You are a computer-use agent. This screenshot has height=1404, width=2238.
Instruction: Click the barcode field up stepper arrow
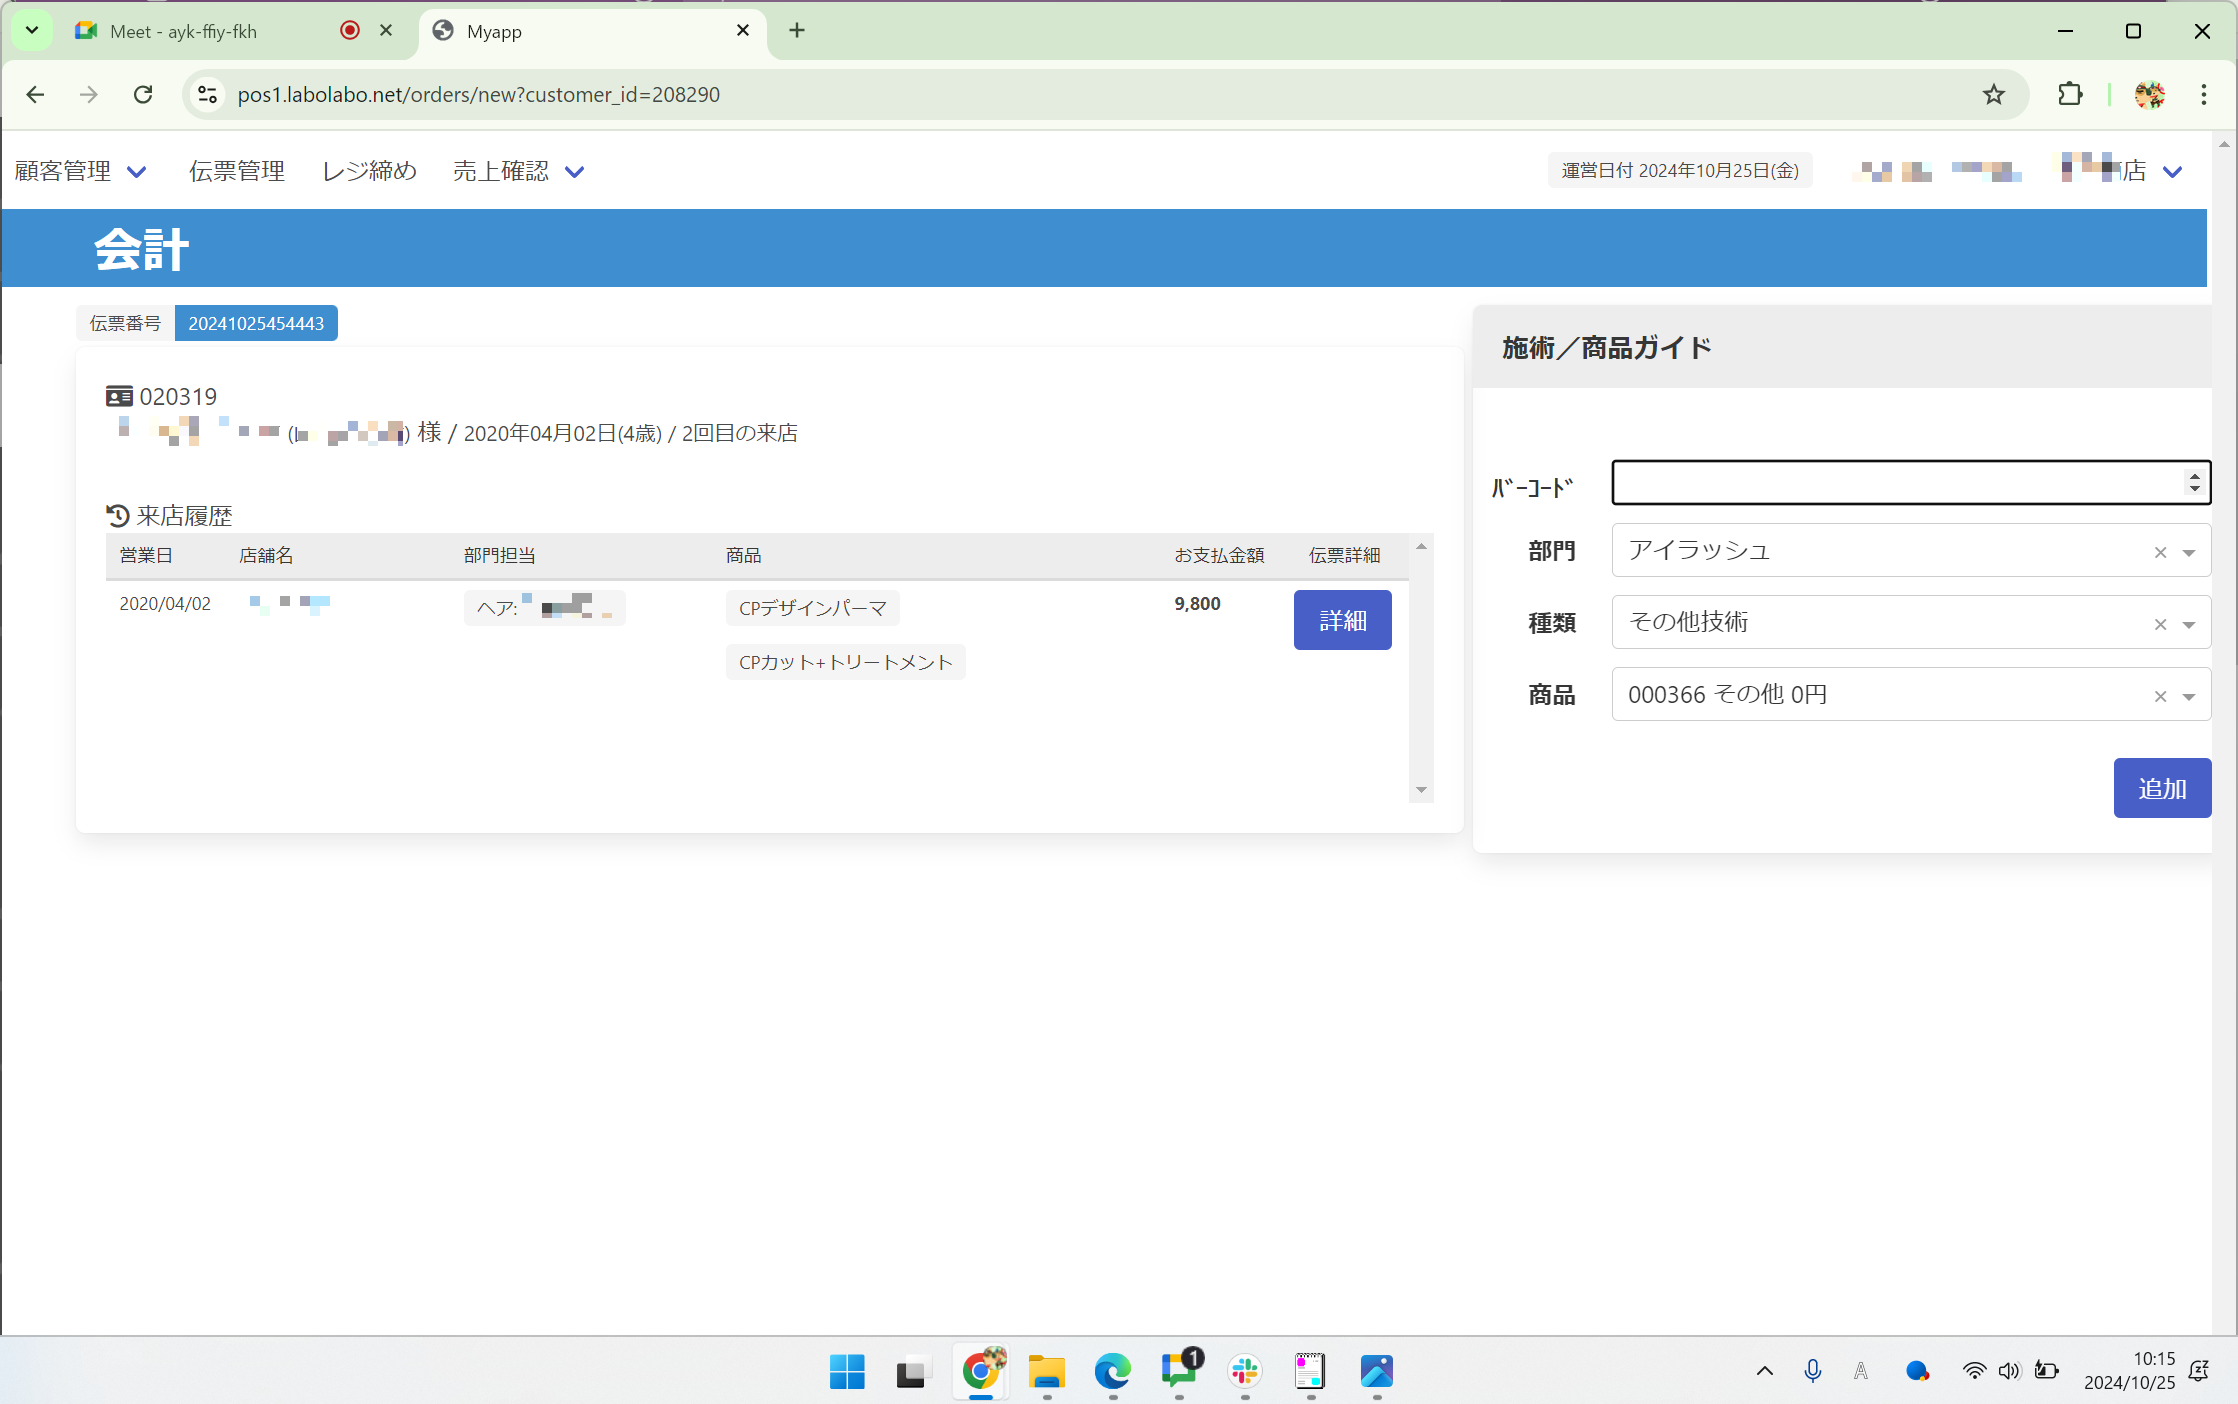2196,475
